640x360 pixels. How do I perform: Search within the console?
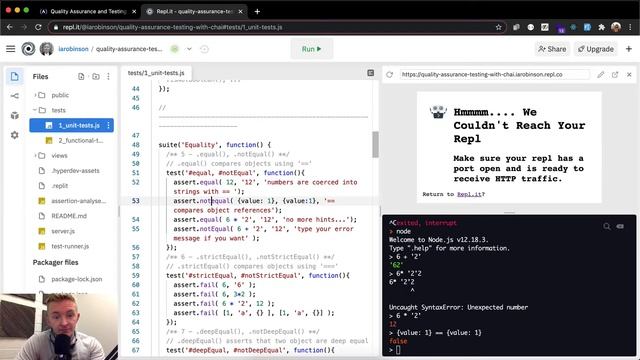pyautogui.click(x=607, y=226)
